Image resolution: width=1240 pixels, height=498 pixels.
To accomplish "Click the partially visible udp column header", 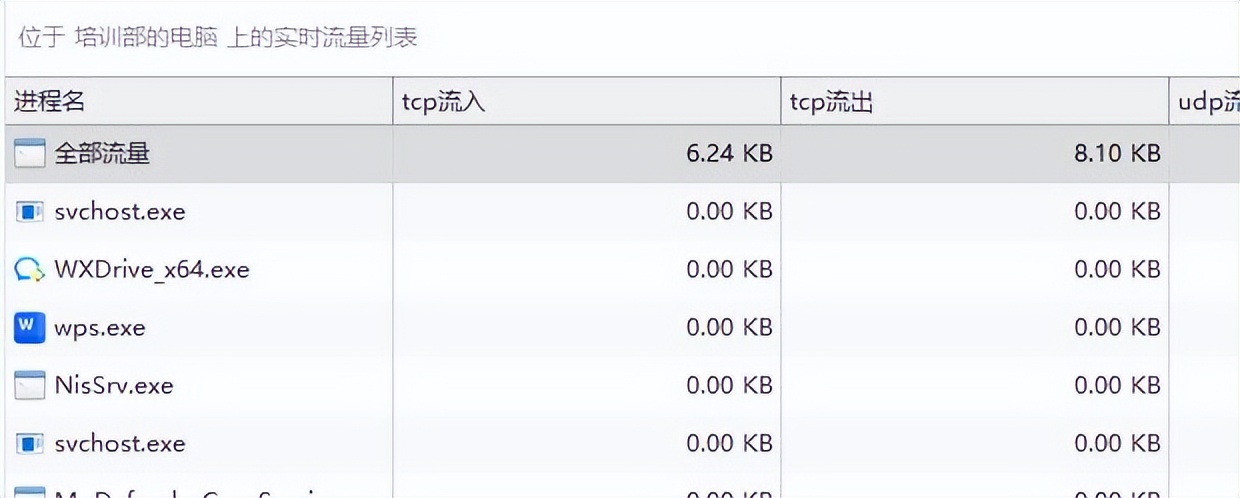I will 1208,101.
